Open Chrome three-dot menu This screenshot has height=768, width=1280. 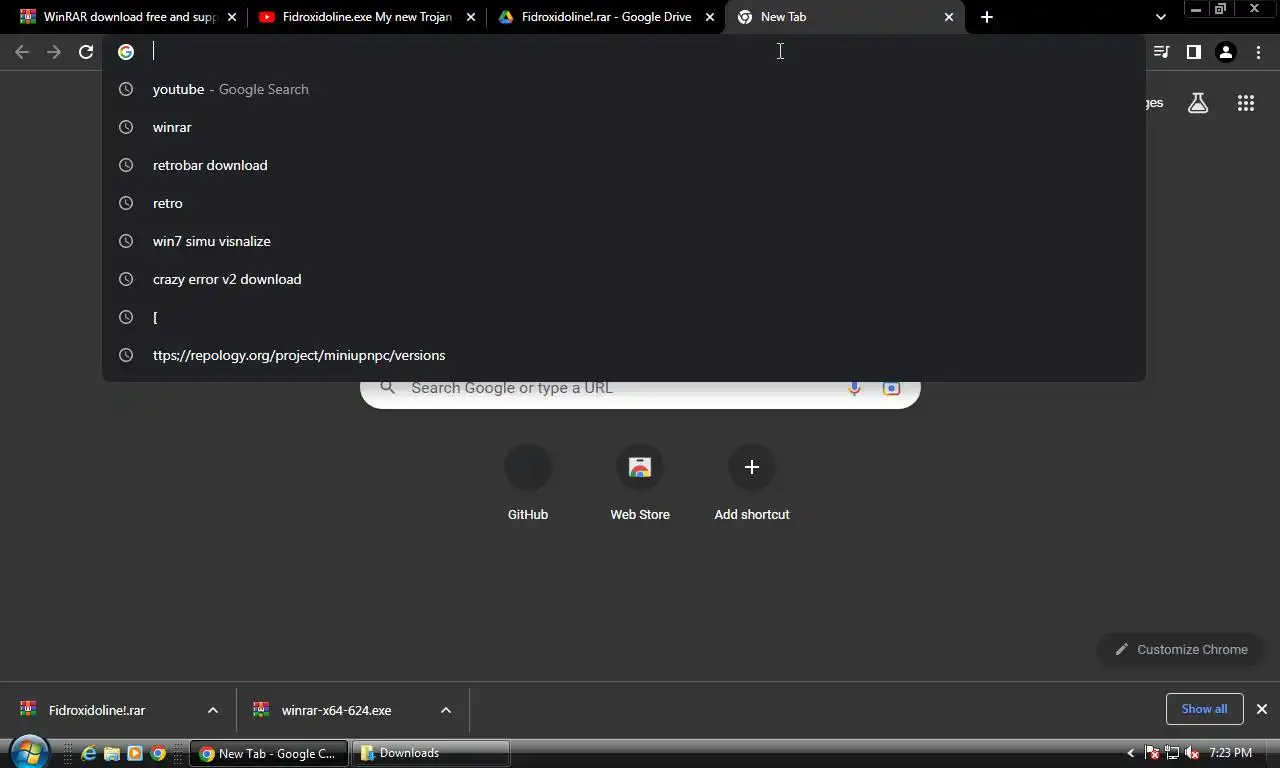pyautogui.click(x=1258, y=52)
